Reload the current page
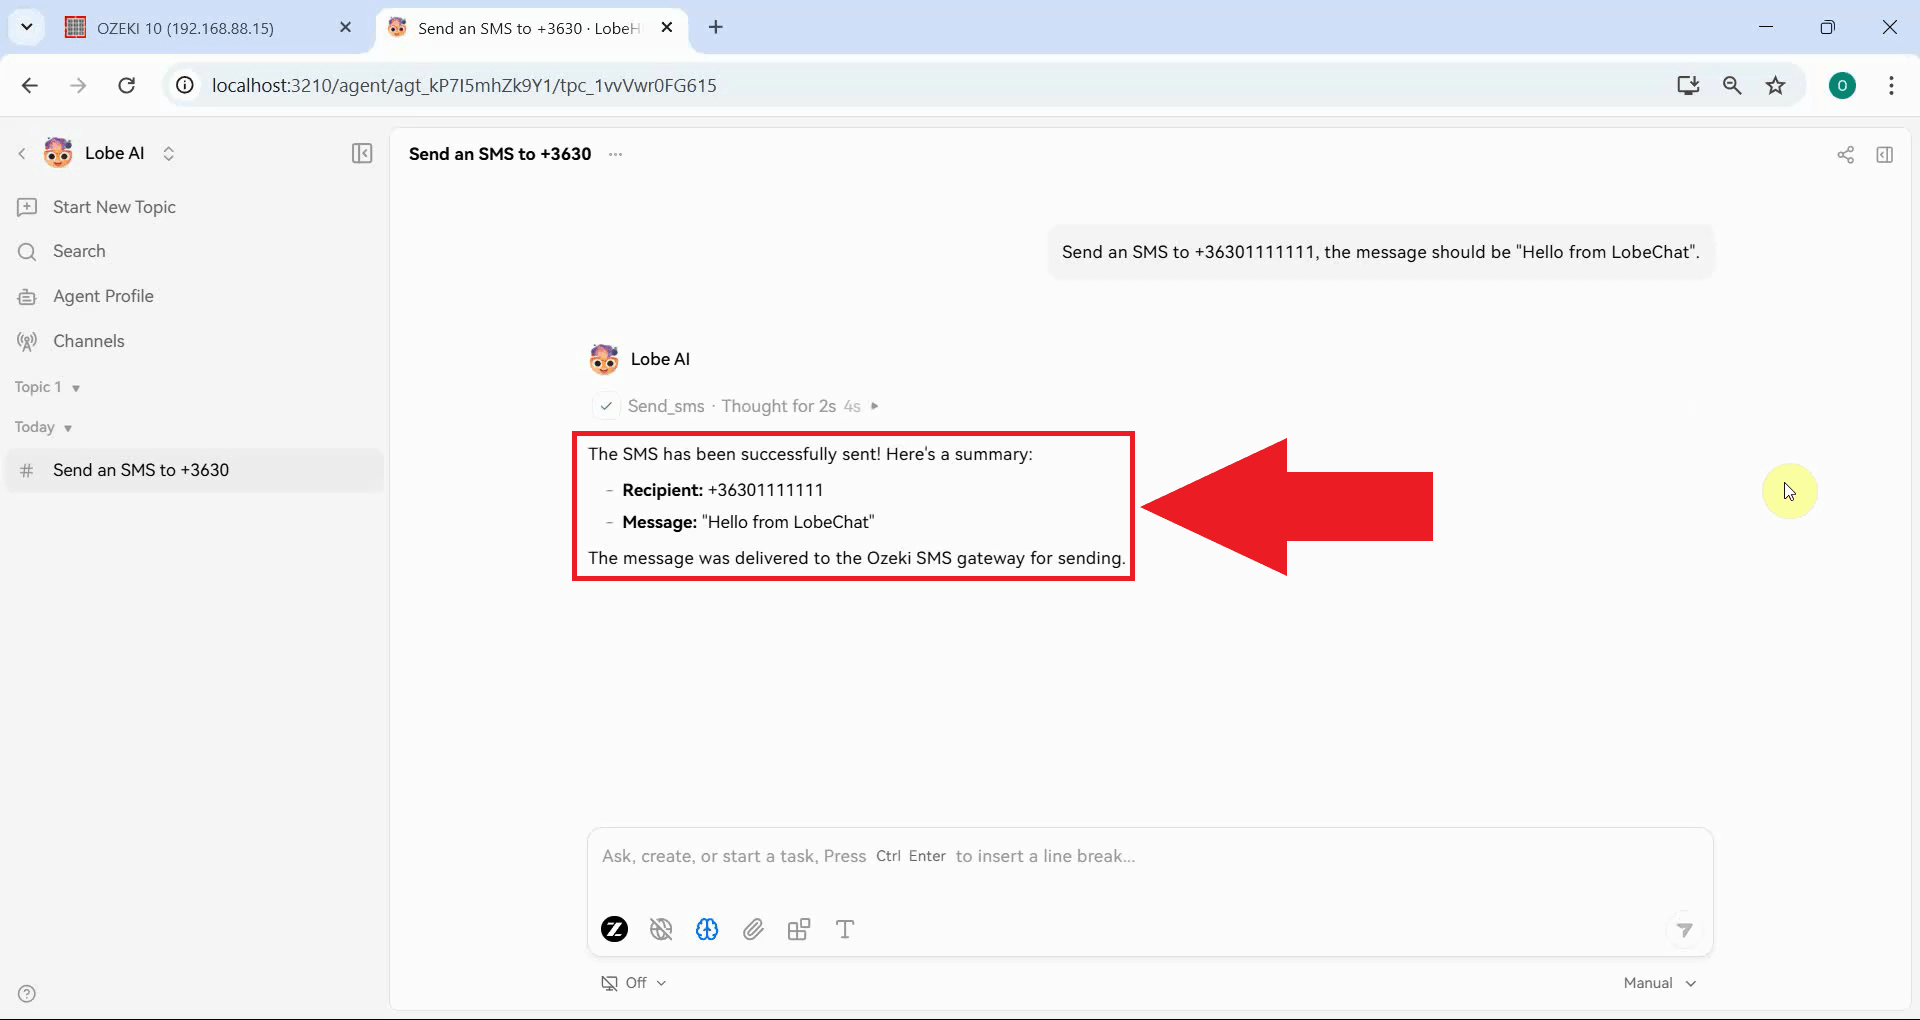The width and height of the screenshot is (1920, 1020). [x=126, y=85]
